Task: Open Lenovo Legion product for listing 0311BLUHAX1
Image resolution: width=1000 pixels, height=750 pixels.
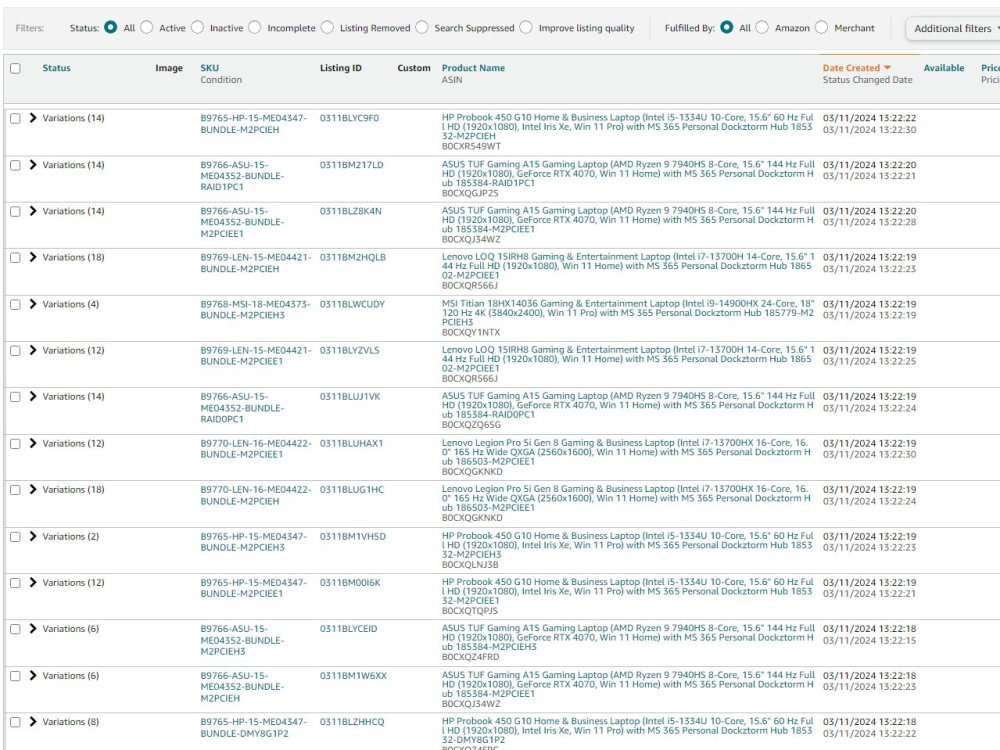Action: coord(626,452)
